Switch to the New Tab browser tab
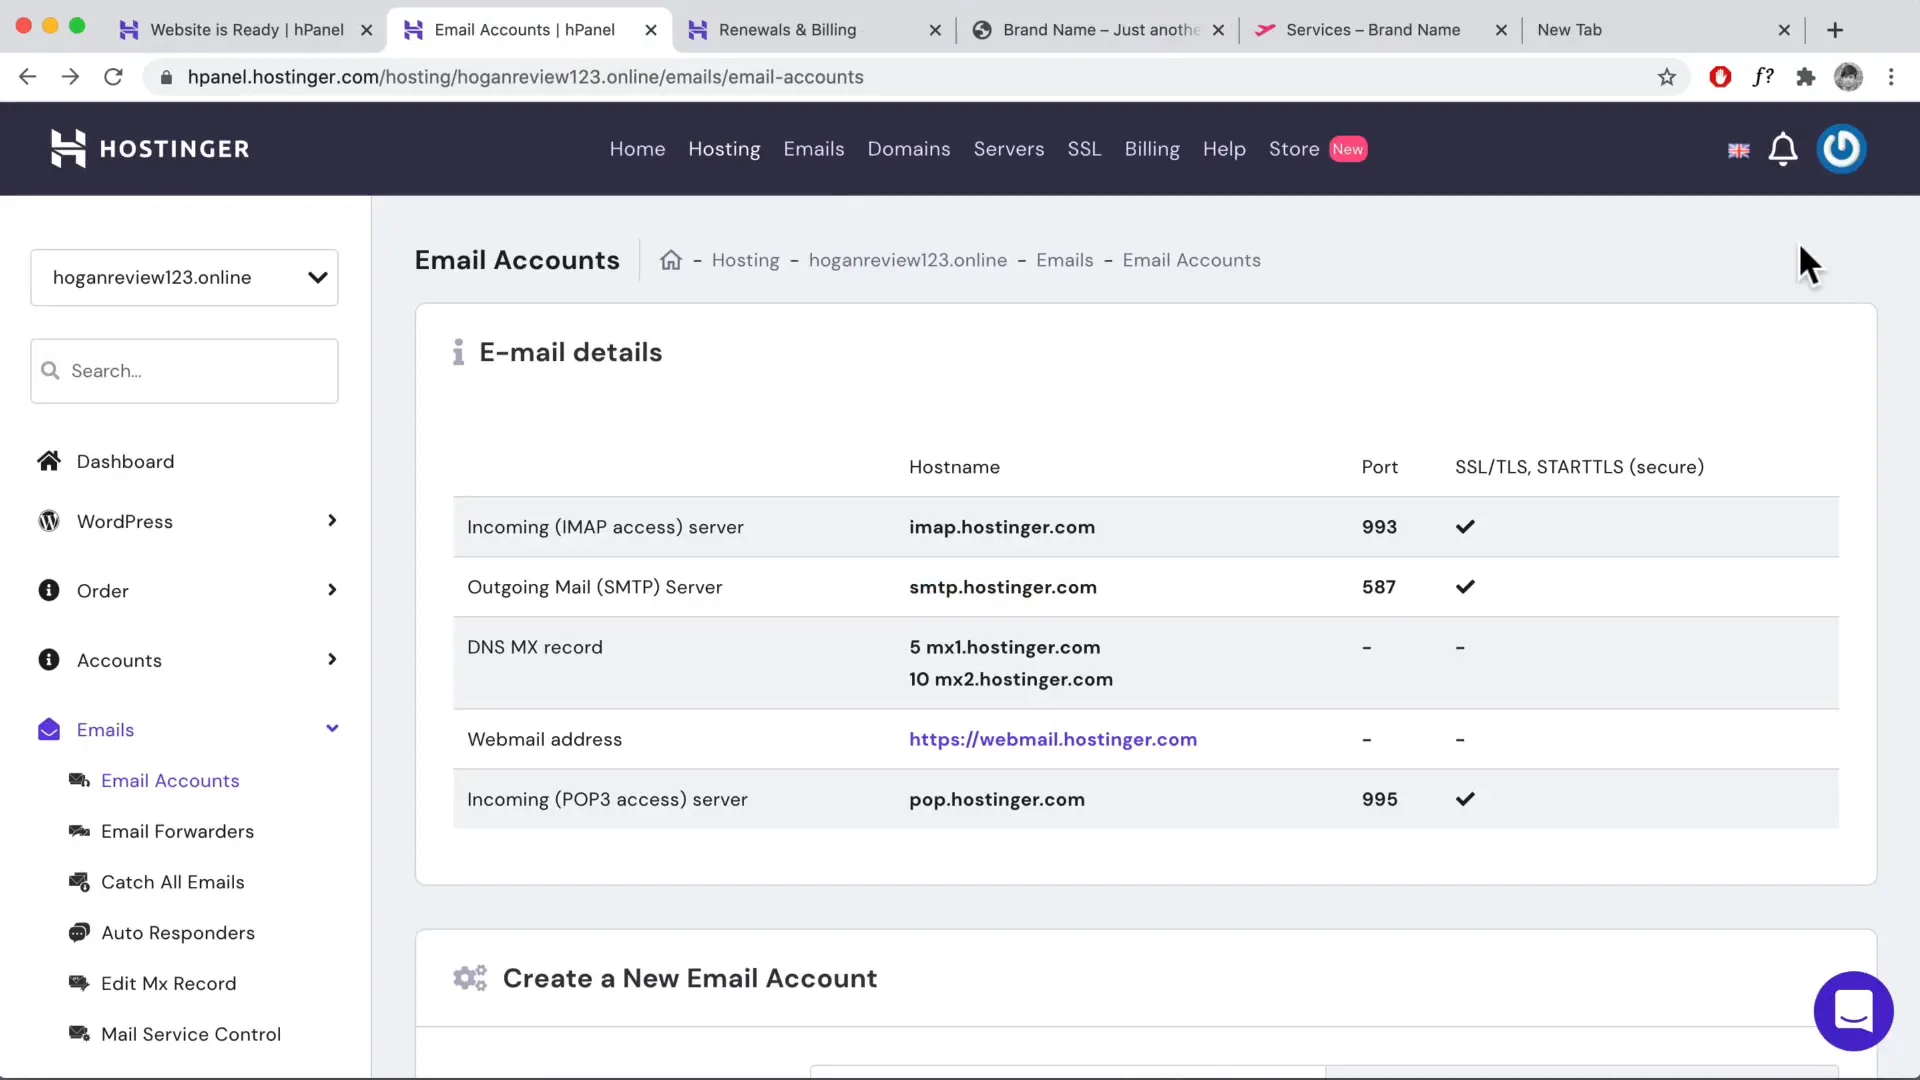This screenshot has height=1080, width=1920. pos(1569,30)
